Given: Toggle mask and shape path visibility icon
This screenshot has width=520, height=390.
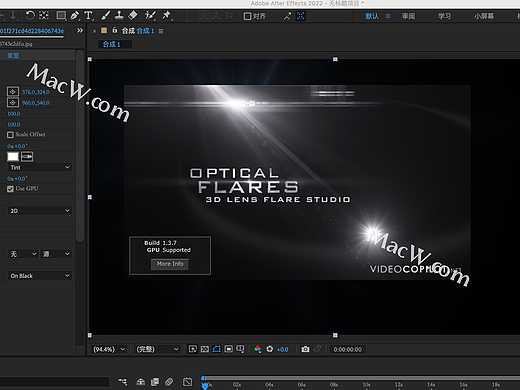Looking at the screenshot, I should [x=217, y=349].
